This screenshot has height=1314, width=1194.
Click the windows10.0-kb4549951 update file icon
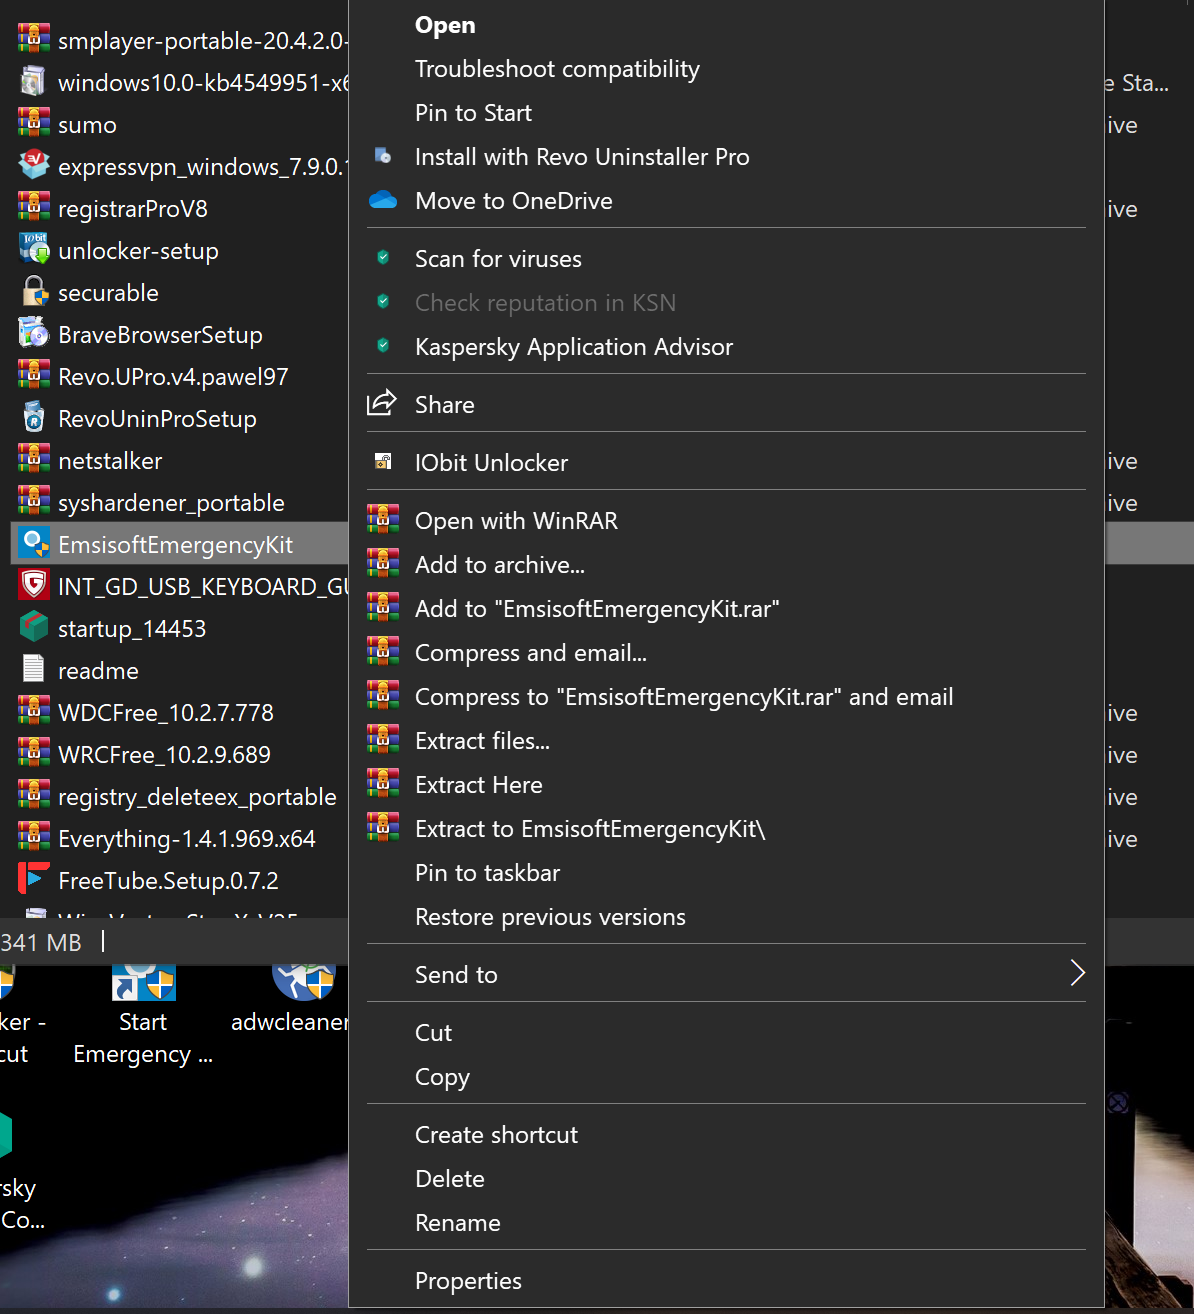pyautogui.click(x=34, y=81)
